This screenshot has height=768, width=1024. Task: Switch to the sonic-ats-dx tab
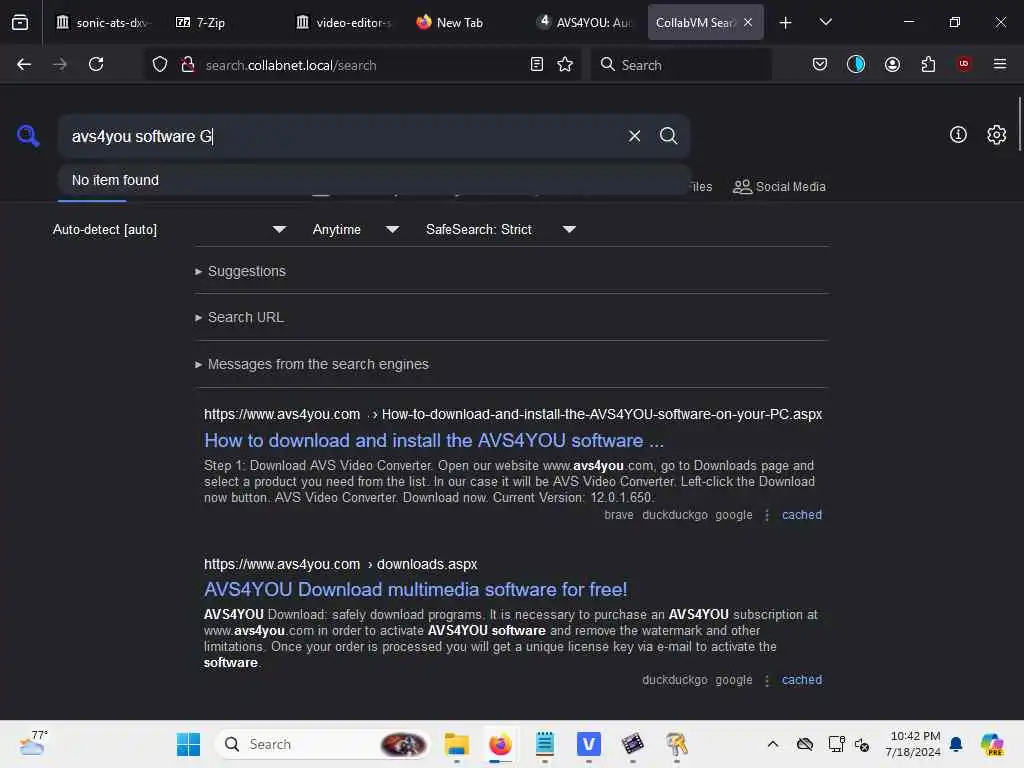(x=103, y=22)
